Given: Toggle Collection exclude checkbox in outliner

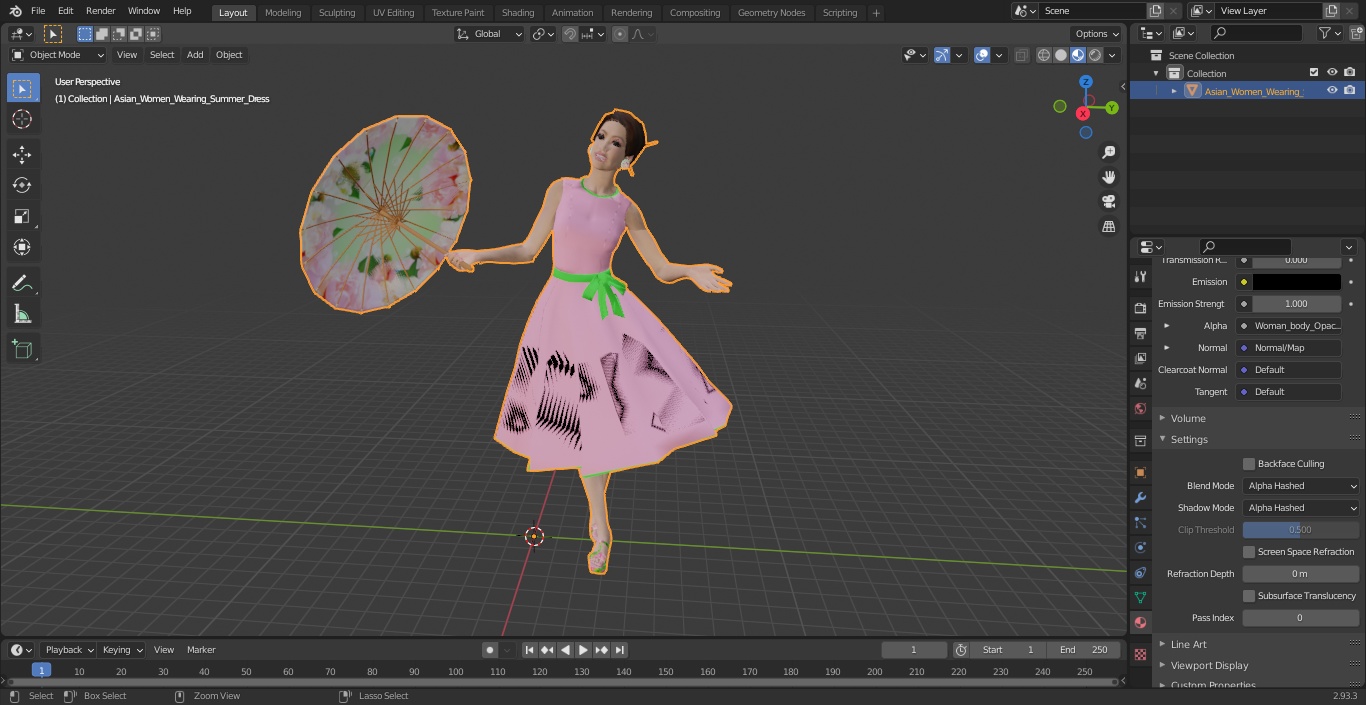Looking at the screenshot, I should click(x=1314, y=73).
